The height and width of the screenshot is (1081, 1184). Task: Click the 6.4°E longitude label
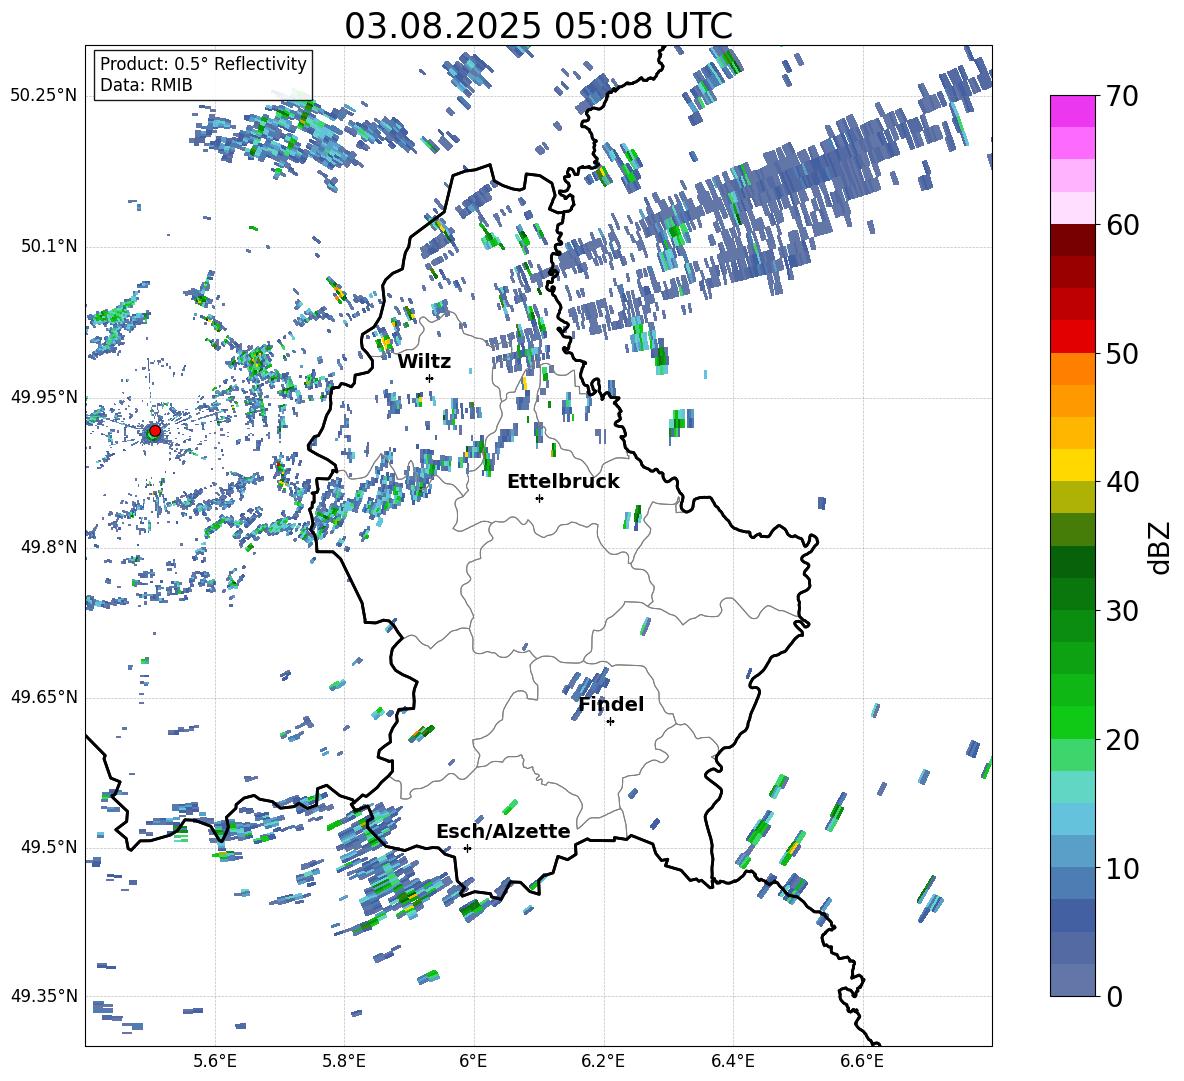pos(732,1062)
